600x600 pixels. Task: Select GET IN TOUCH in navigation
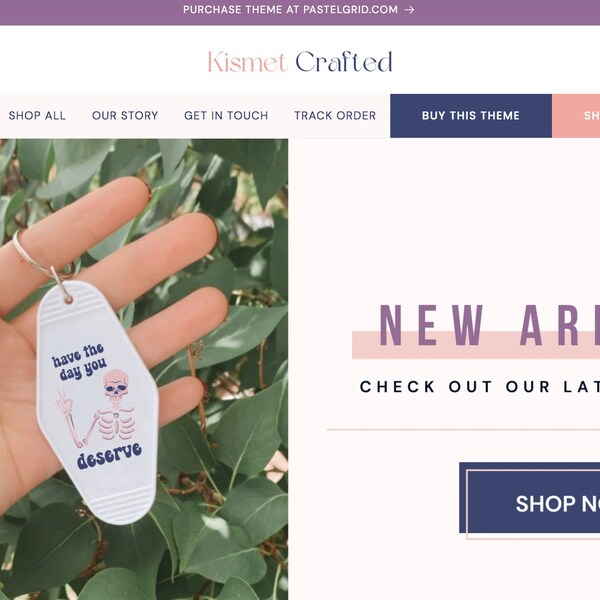click(x=226, y=116)
